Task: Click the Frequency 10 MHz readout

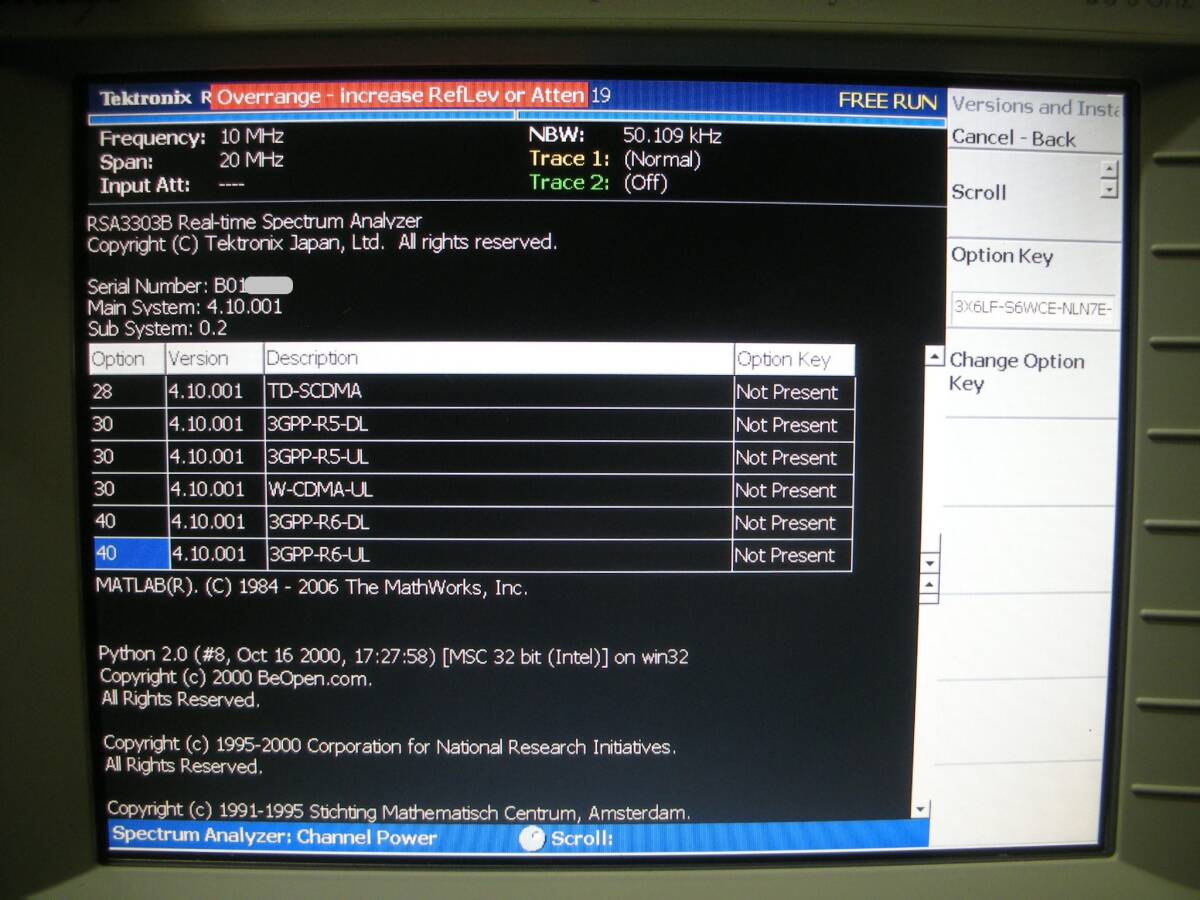Action: click(192, 138)
